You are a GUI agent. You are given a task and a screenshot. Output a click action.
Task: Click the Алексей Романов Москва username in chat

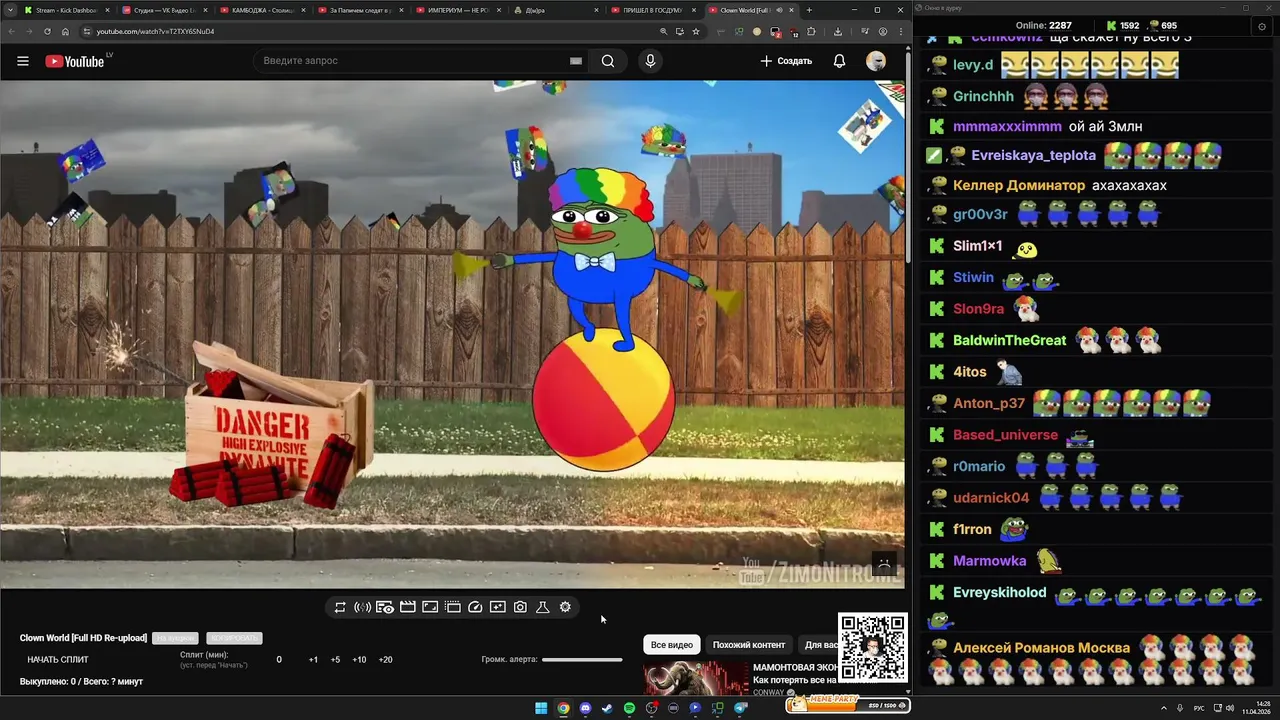point(1041,648)
